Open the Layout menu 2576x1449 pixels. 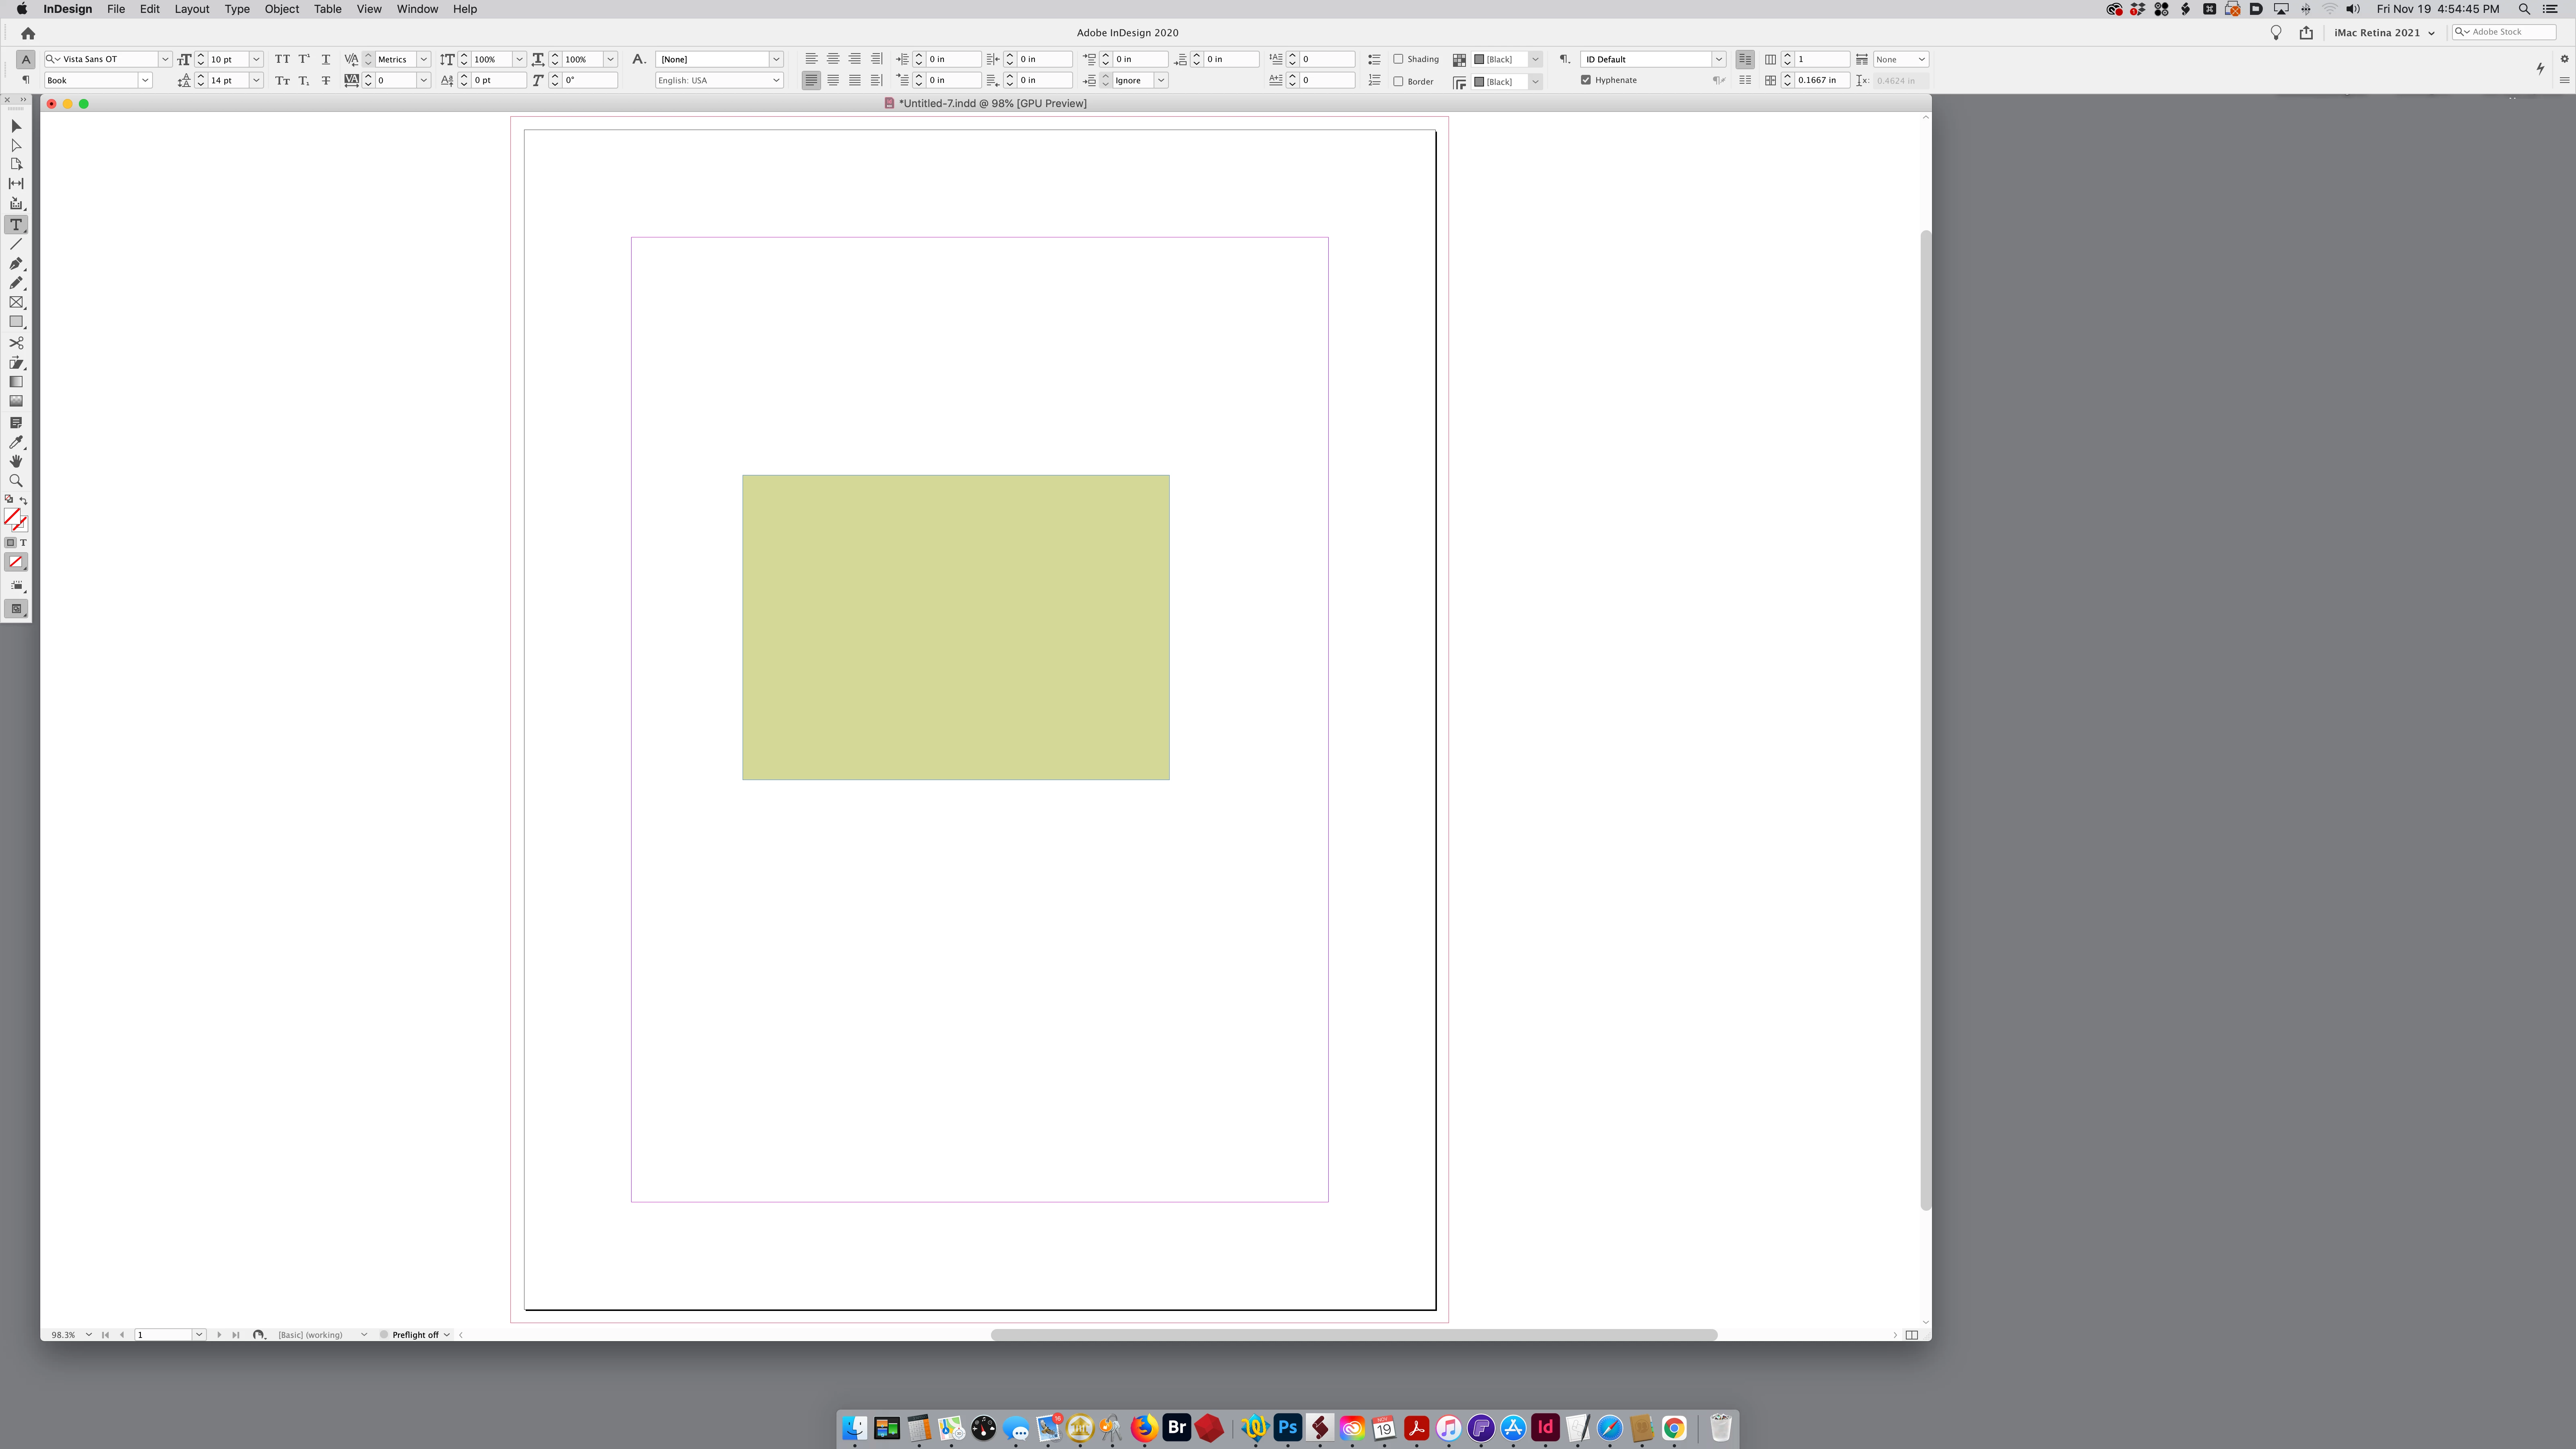point(191,9)
